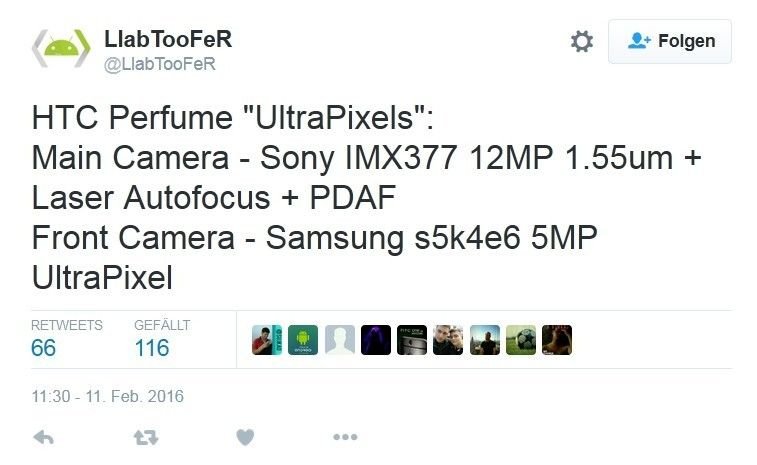Open the LlabTooFeR display name link
757x465 pixels.
click(168, 39)
